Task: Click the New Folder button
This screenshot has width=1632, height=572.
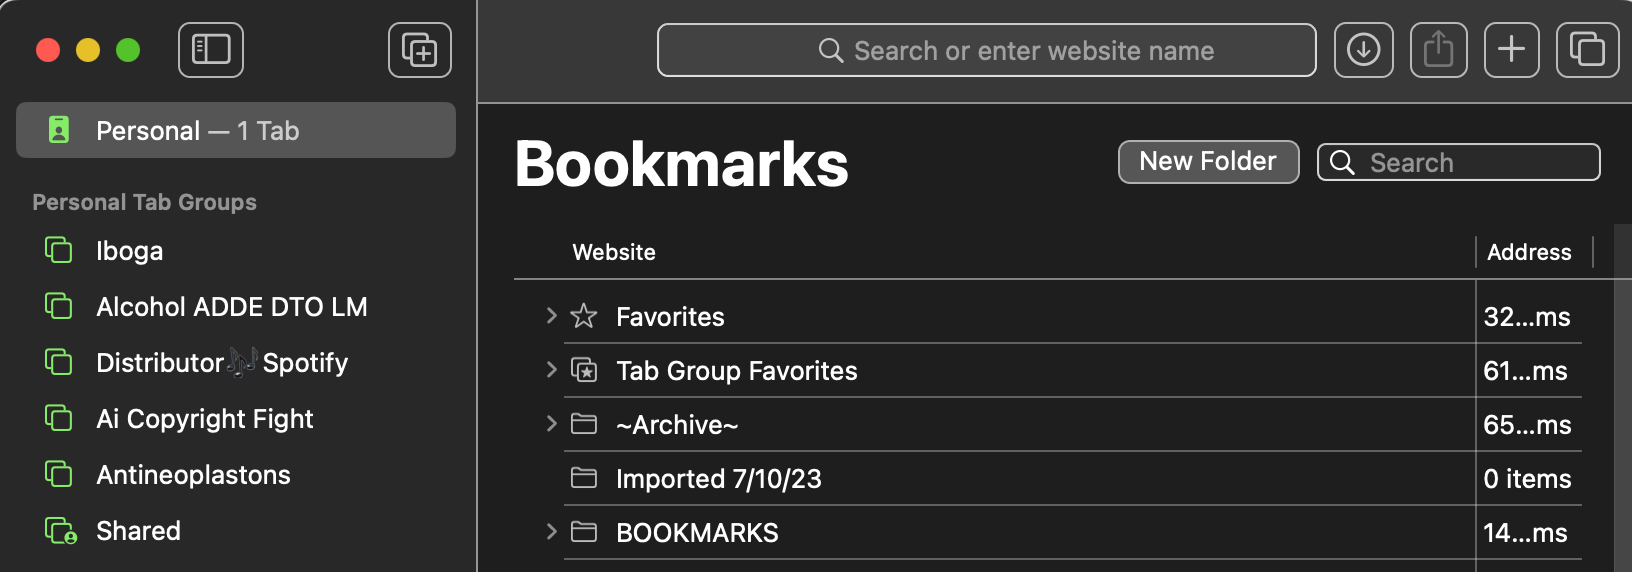Action: pyautogui.click(x=1208, y=162)
